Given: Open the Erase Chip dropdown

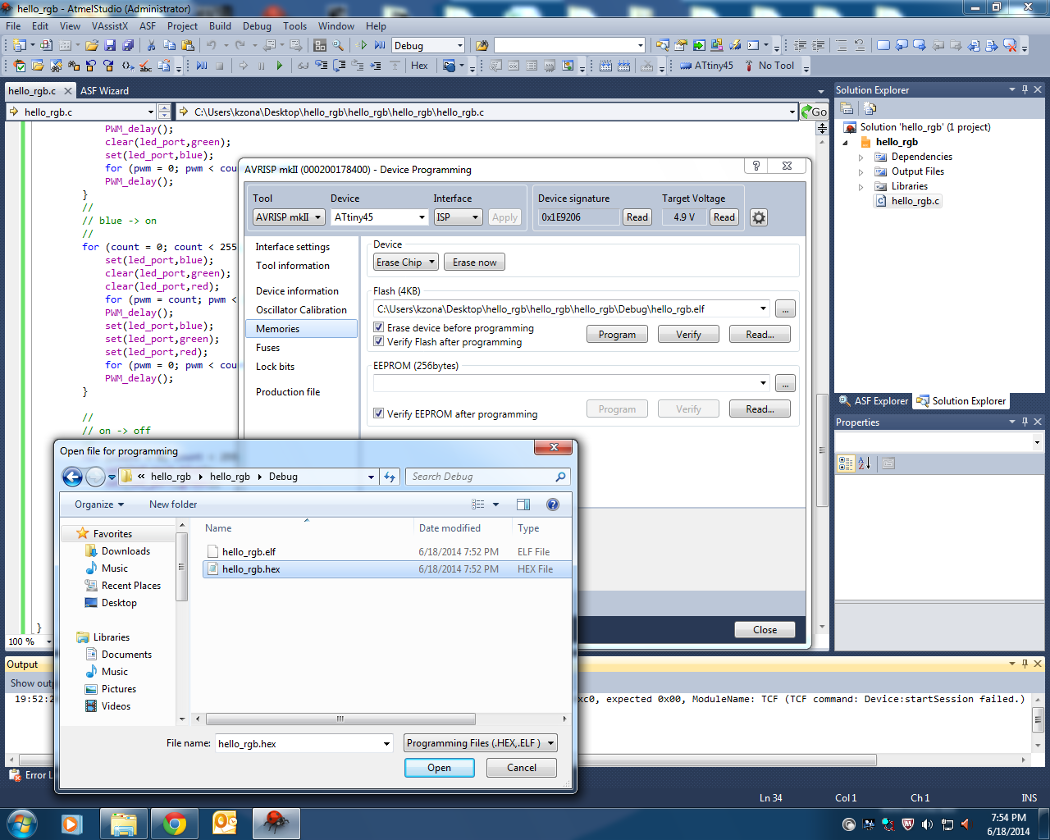Looking at the screenshot, I should (x=406, y=263).
